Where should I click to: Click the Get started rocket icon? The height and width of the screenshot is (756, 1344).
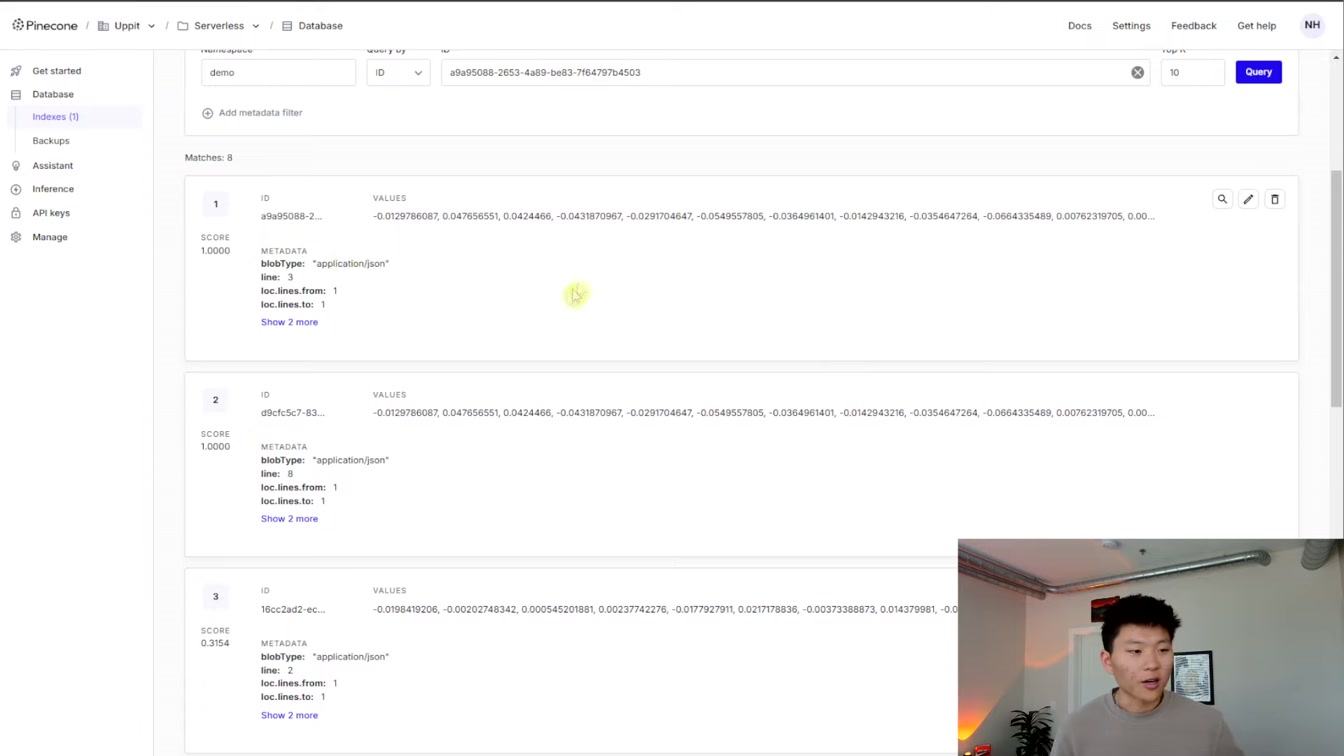pyautogui.click(x=16, y=71)
